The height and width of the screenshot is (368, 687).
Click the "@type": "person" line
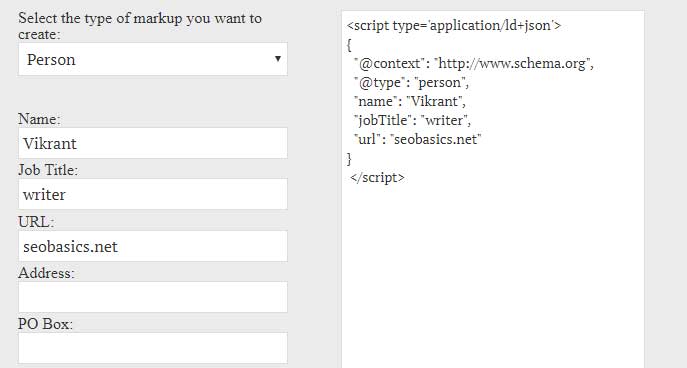[x=411, y=82]
